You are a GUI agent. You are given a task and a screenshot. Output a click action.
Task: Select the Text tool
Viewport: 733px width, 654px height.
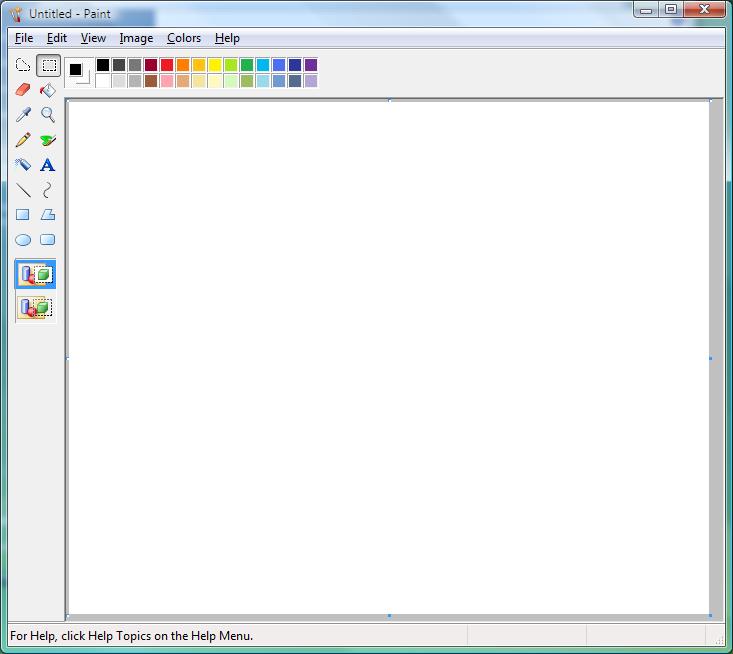tap(47, 165)
